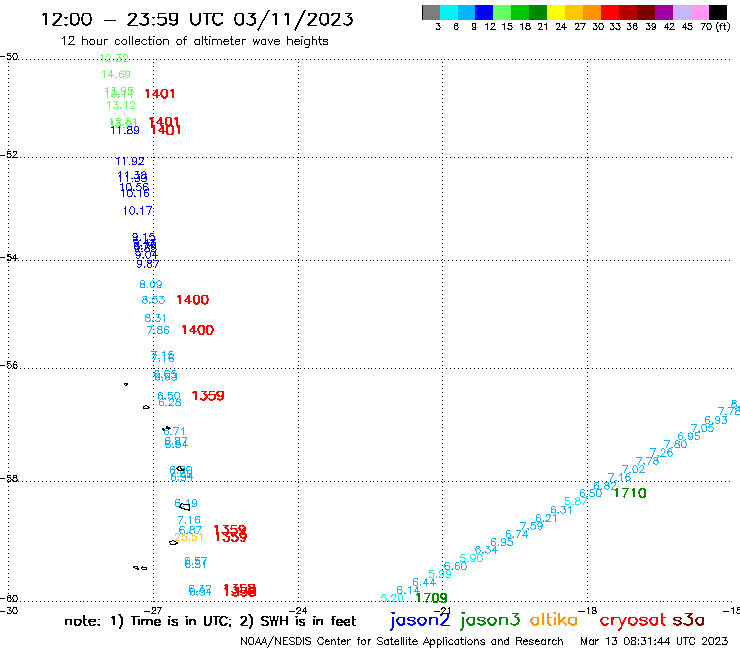This screenshot has width=740, height=650.
Task: Click the yellow swatch in the color scale
Action: 556,12
